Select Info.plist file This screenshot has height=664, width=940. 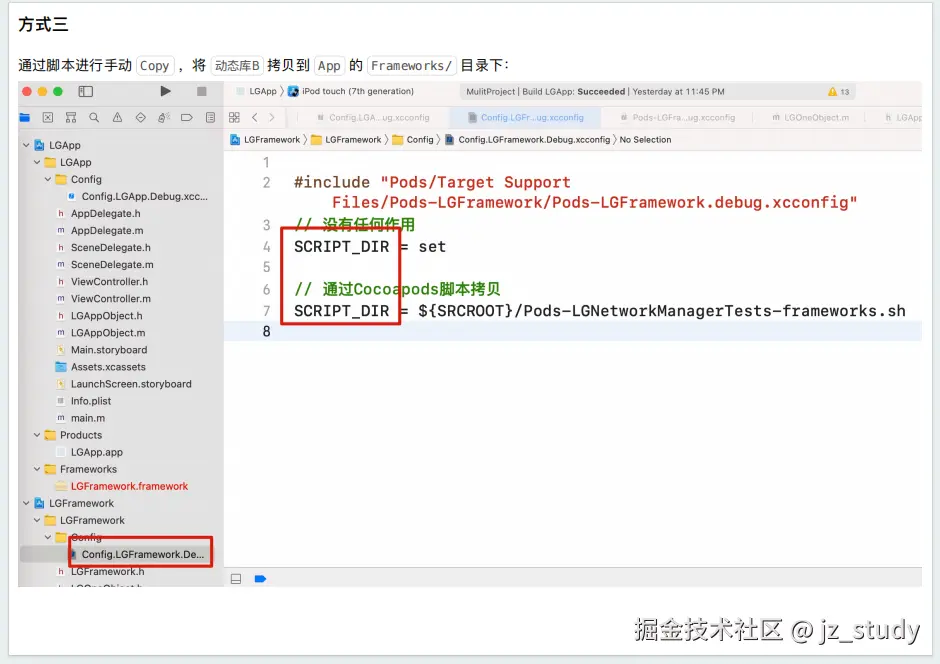tap(84, 401)
